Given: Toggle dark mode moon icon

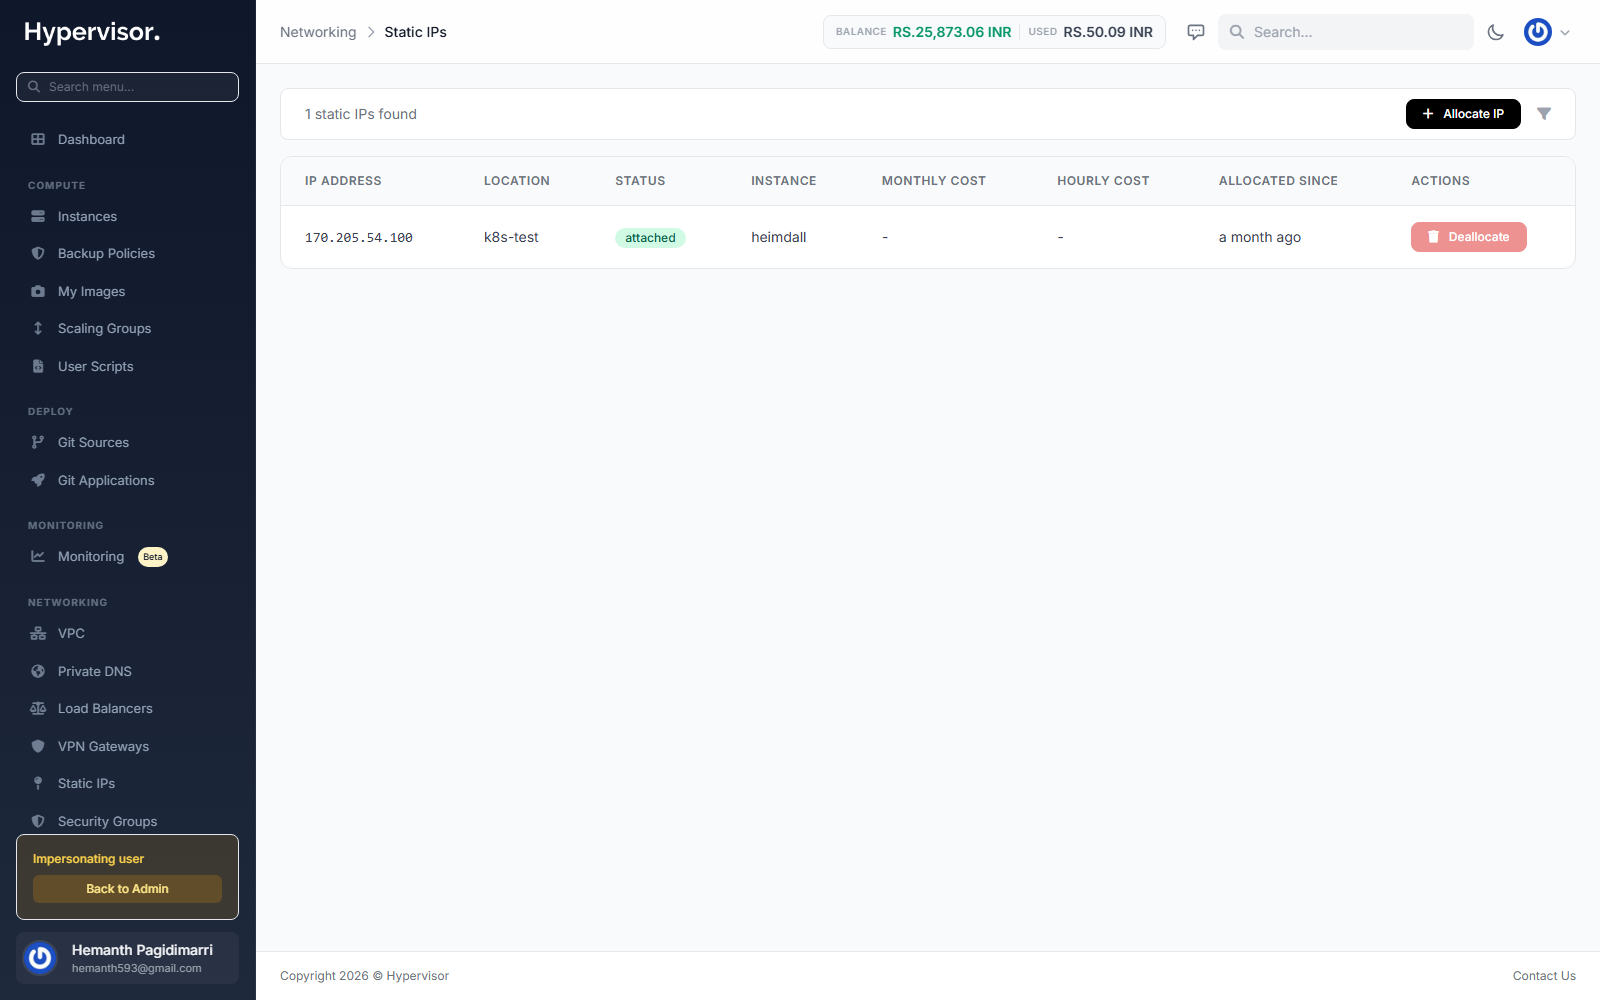Looking at the screenshot, I should tap(1496, 32).
